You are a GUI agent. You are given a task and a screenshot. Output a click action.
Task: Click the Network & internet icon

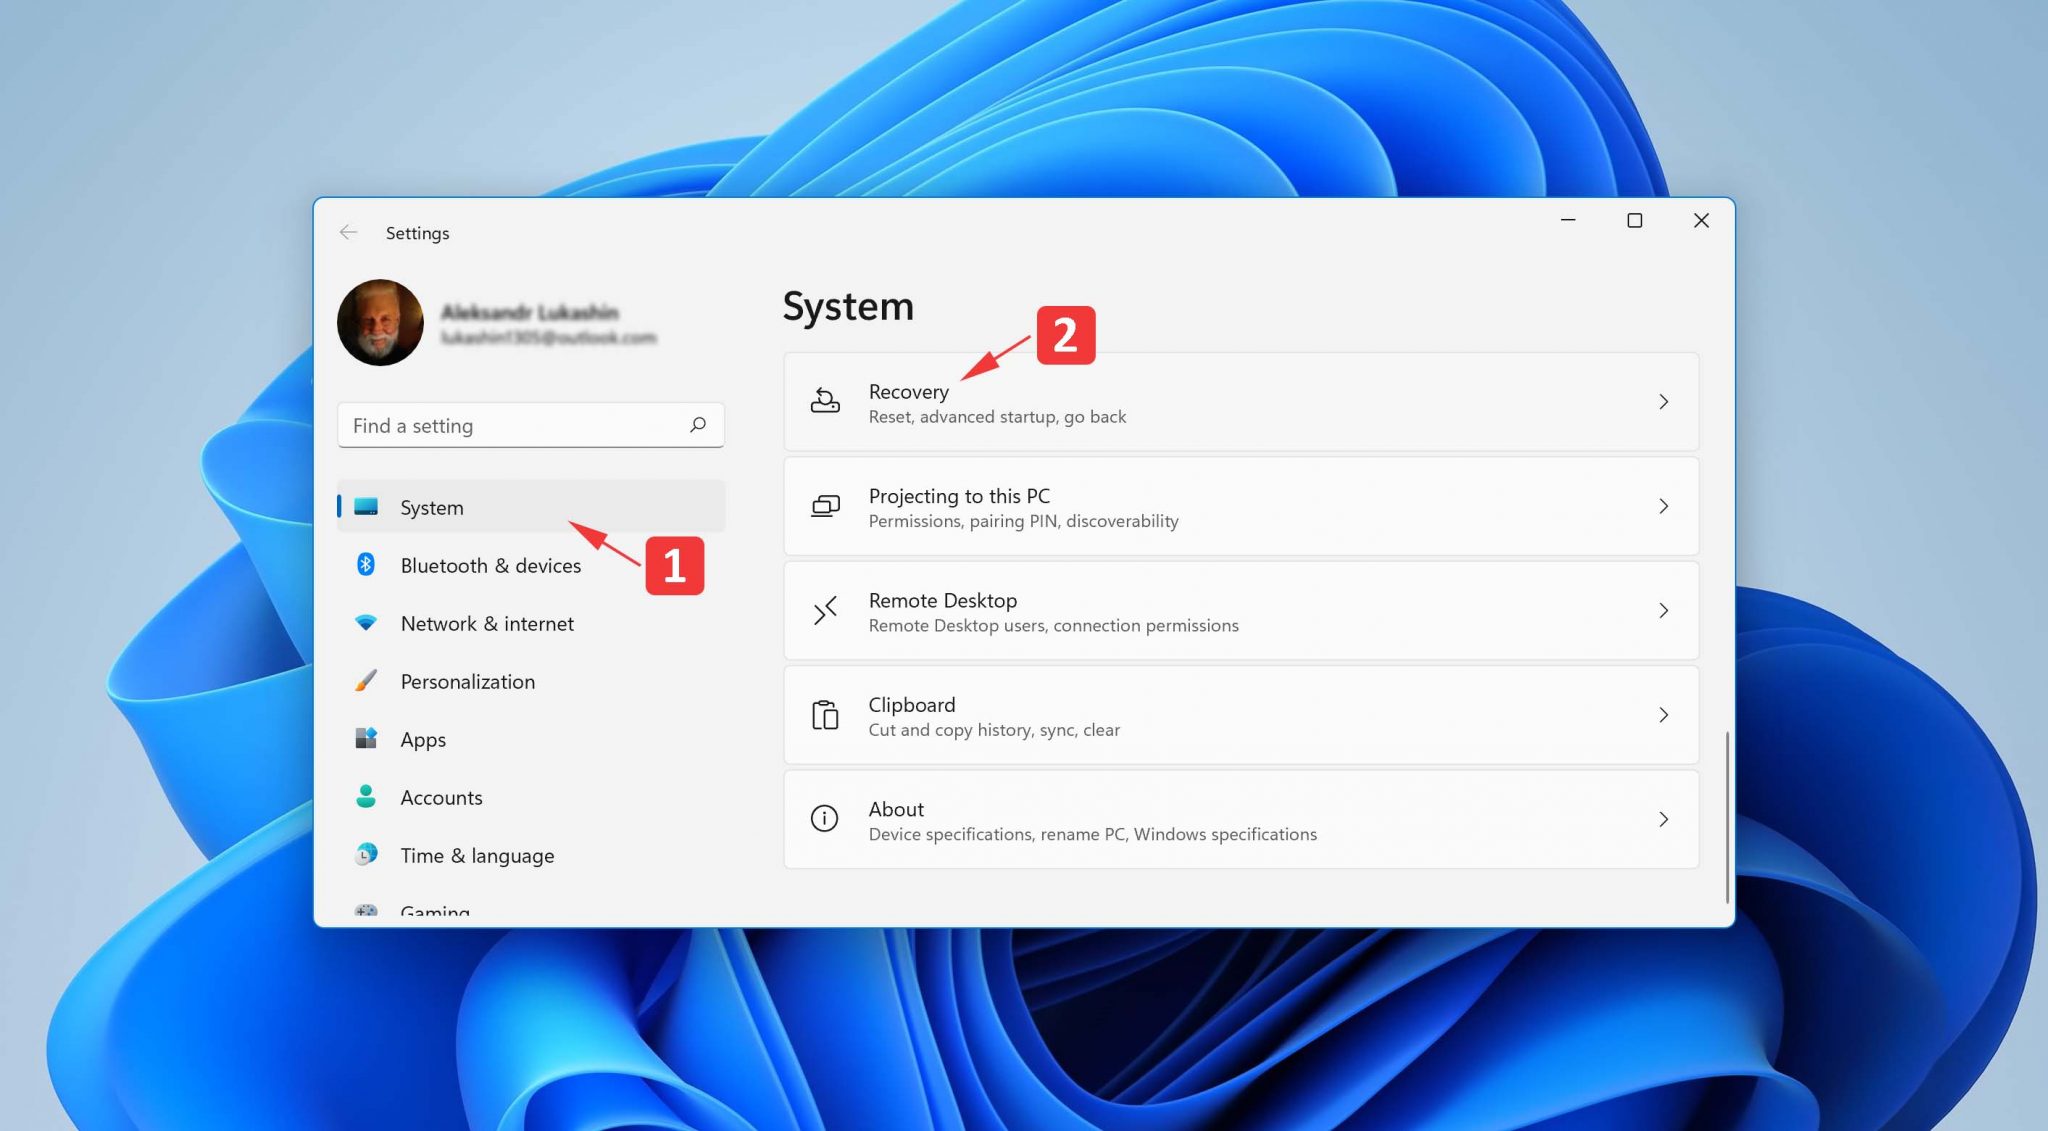point(368,623)
